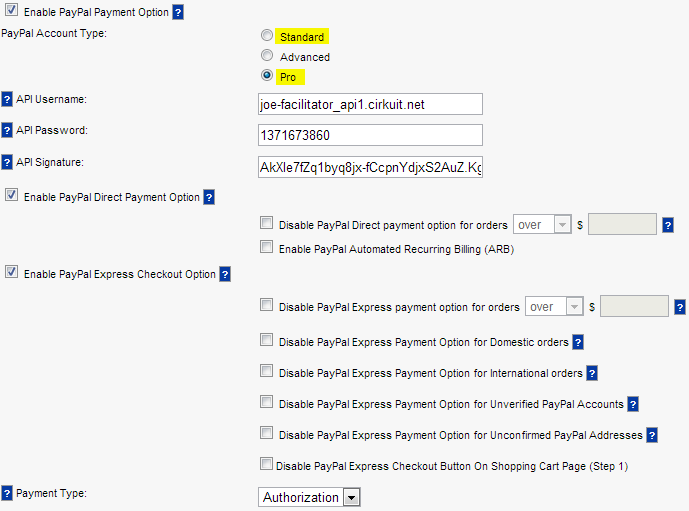Check Disable Express for International orders
689x511 pixels.
(266, 370)
